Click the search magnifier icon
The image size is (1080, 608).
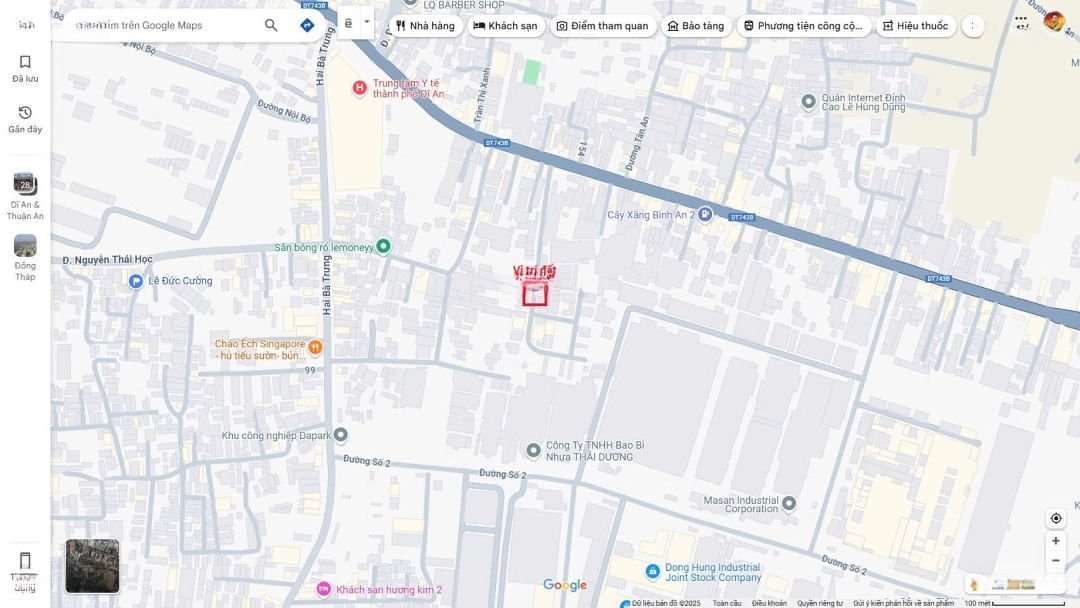point(271,25)
